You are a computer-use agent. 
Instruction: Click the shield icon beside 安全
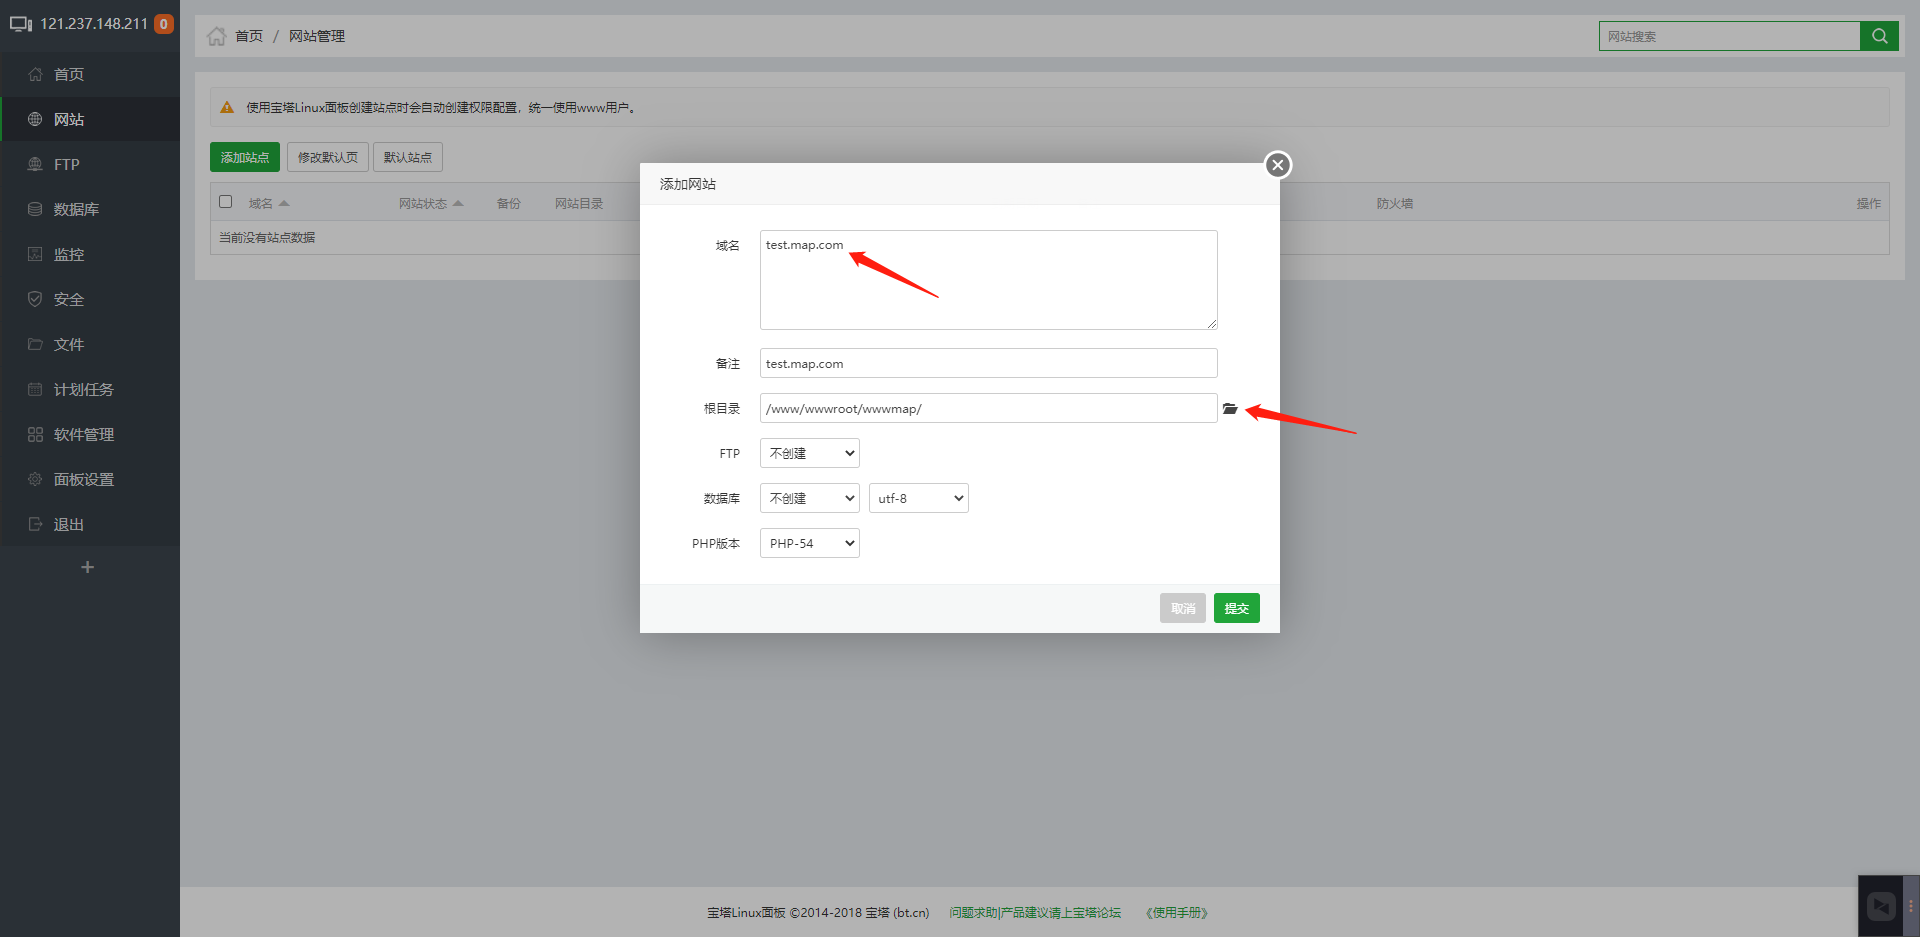[35, 299]
